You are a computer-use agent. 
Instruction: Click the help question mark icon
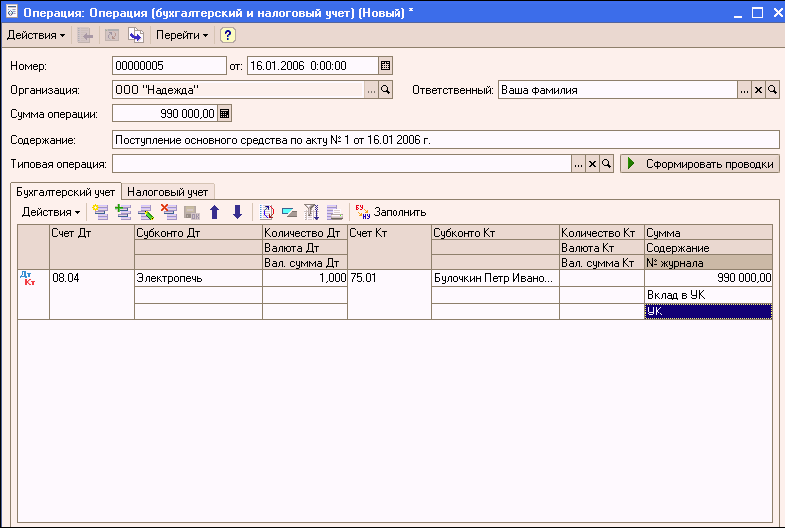click(228, 35)
